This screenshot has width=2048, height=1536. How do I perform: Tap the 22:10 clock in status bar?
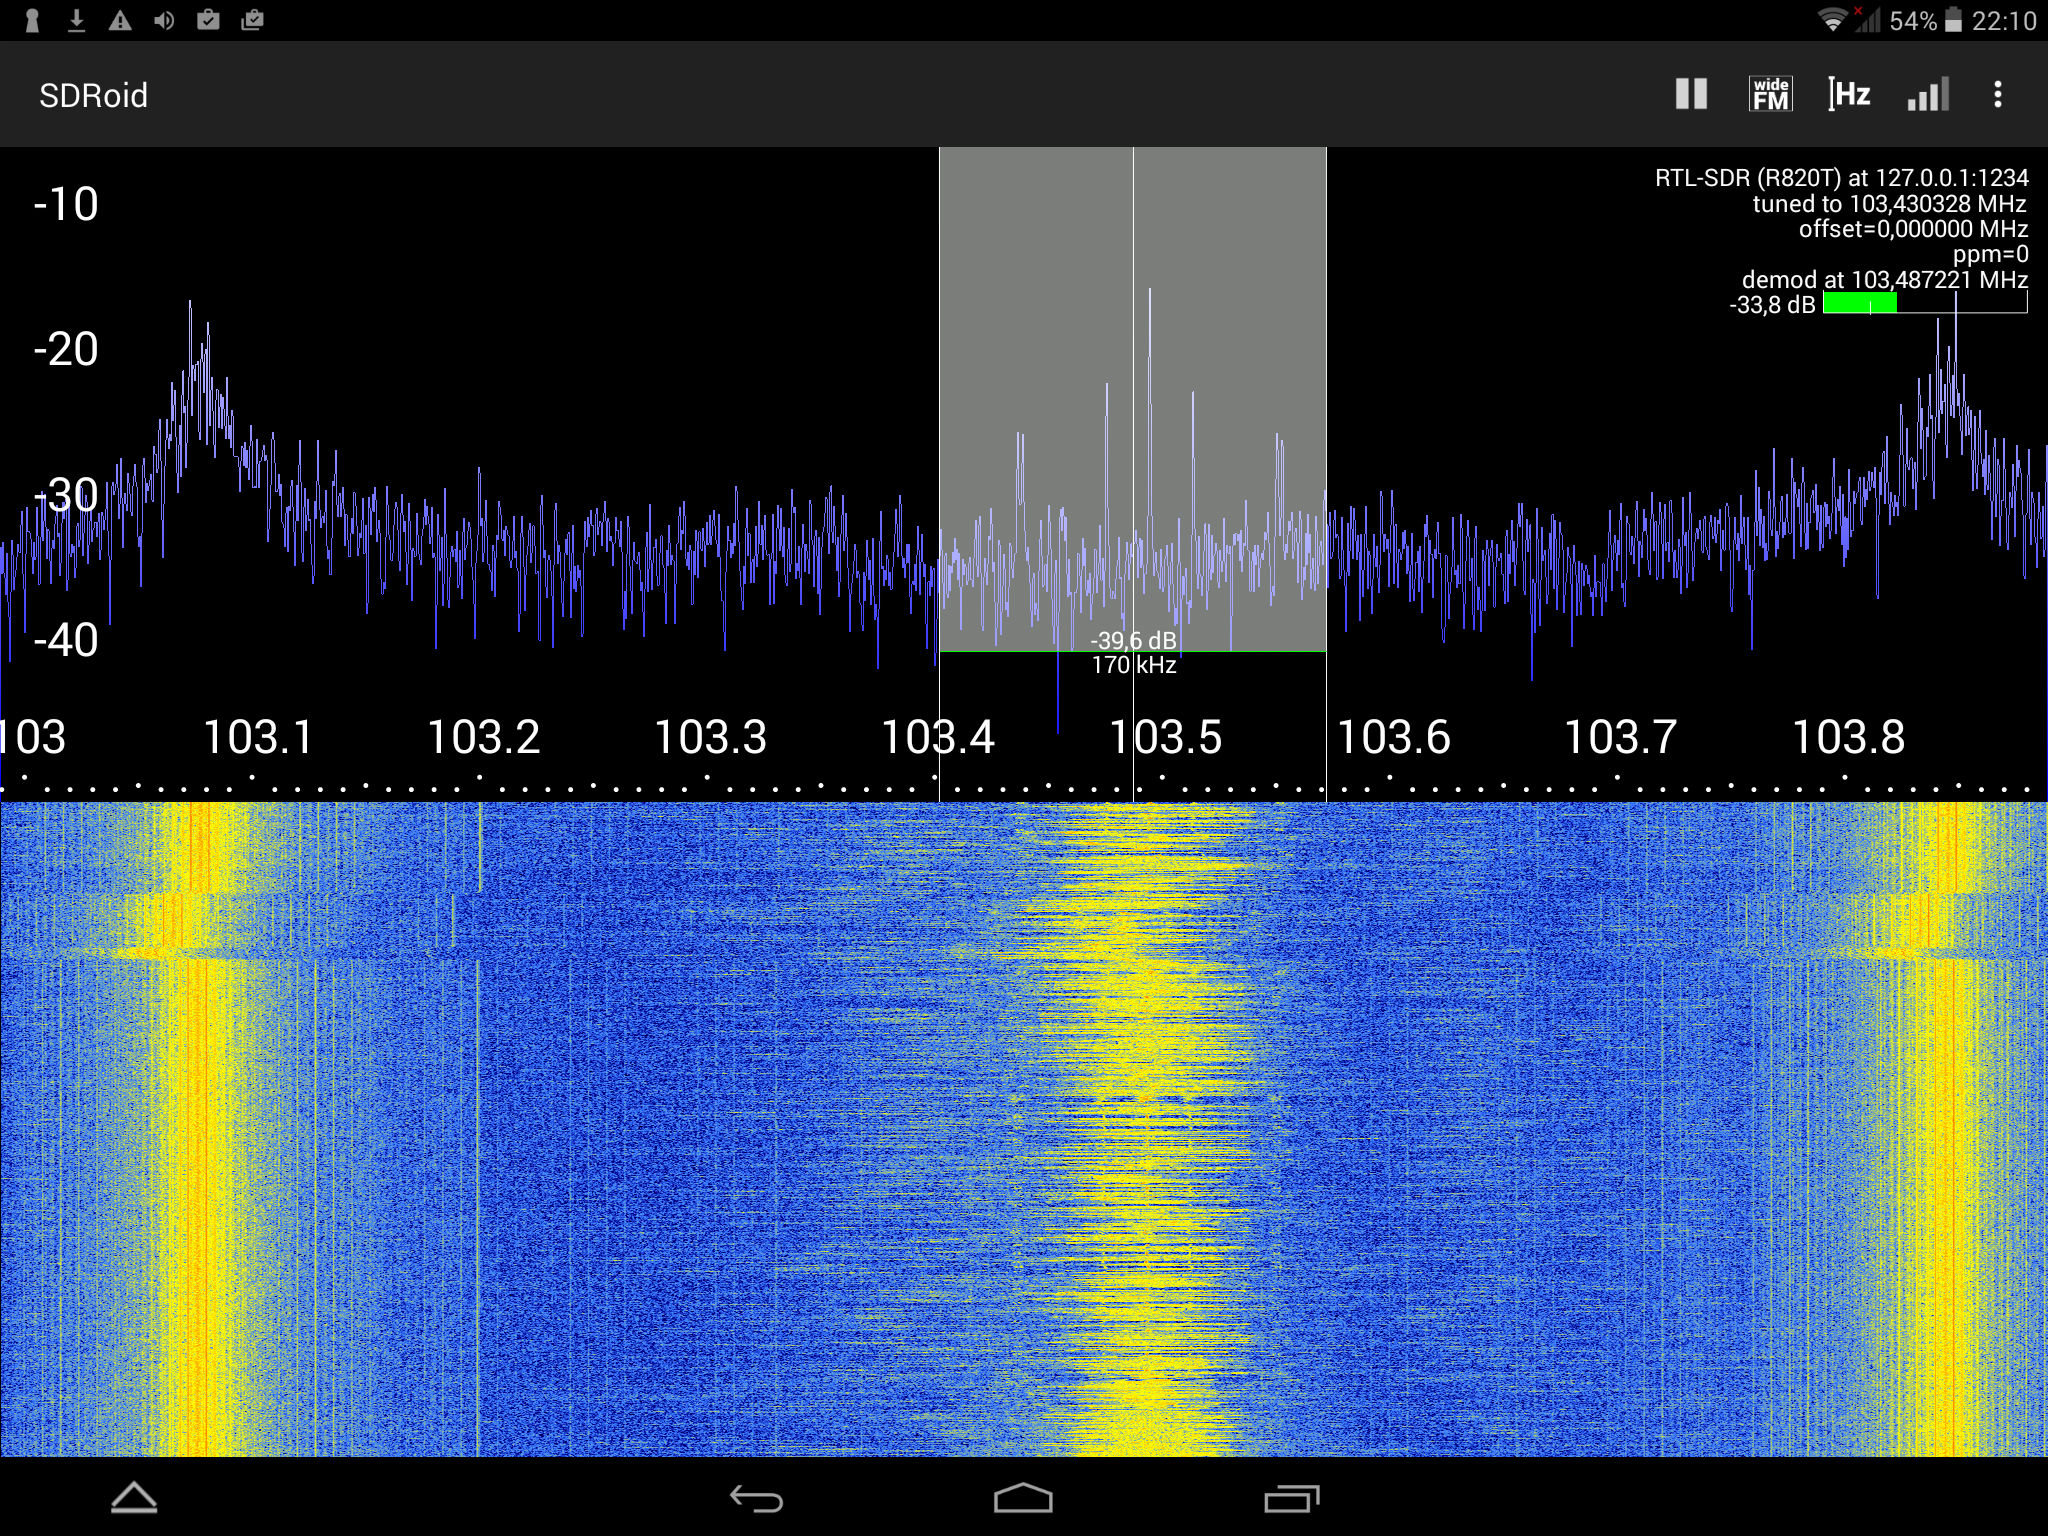[2004, 21]
